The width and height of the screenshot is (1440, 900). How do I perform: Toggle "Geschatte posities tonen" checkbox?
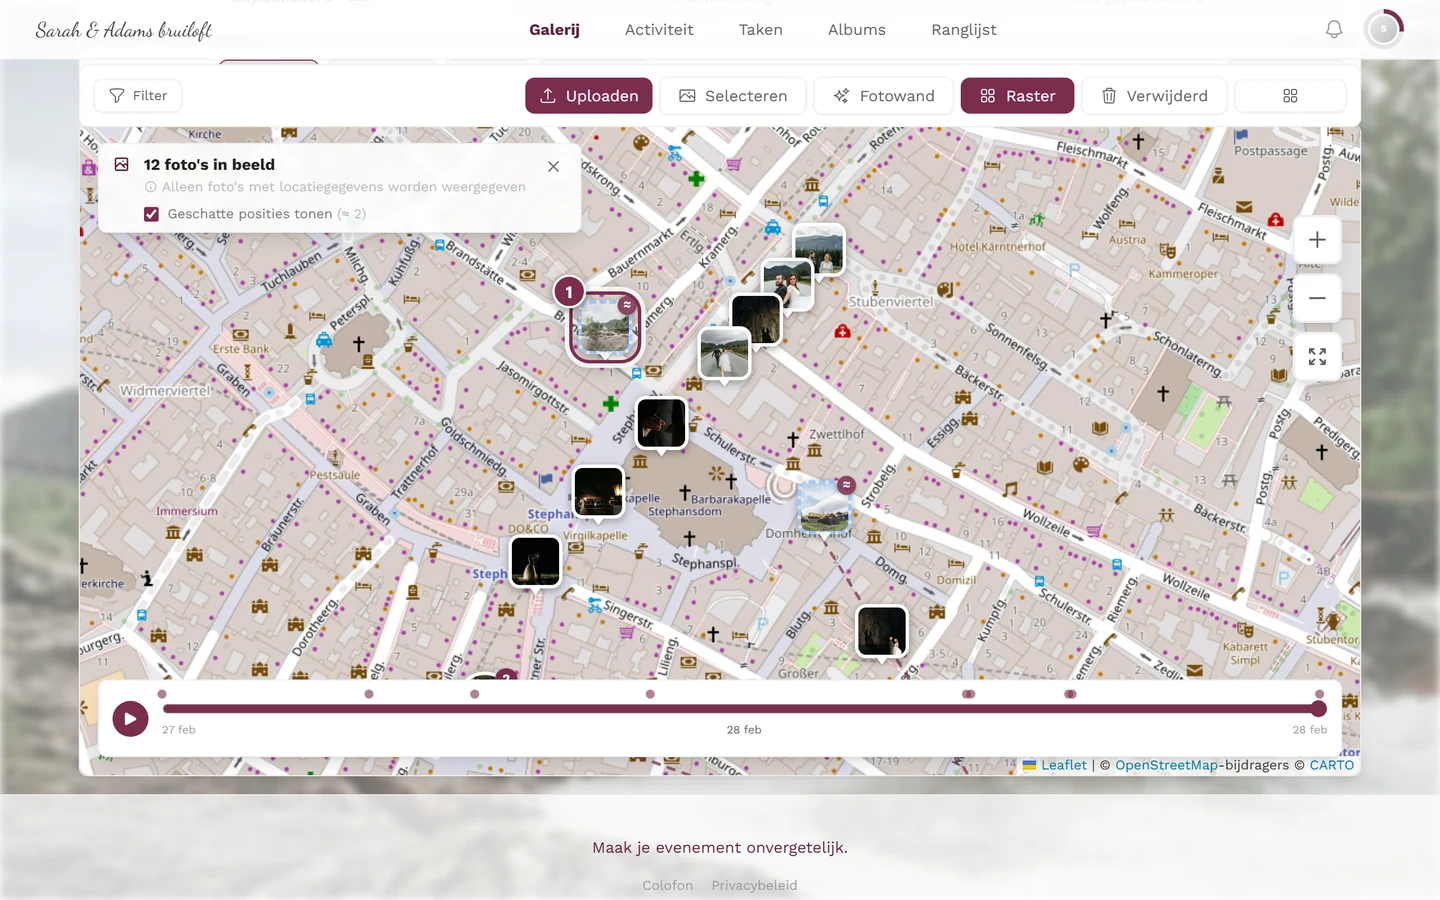tap(151, 214)
